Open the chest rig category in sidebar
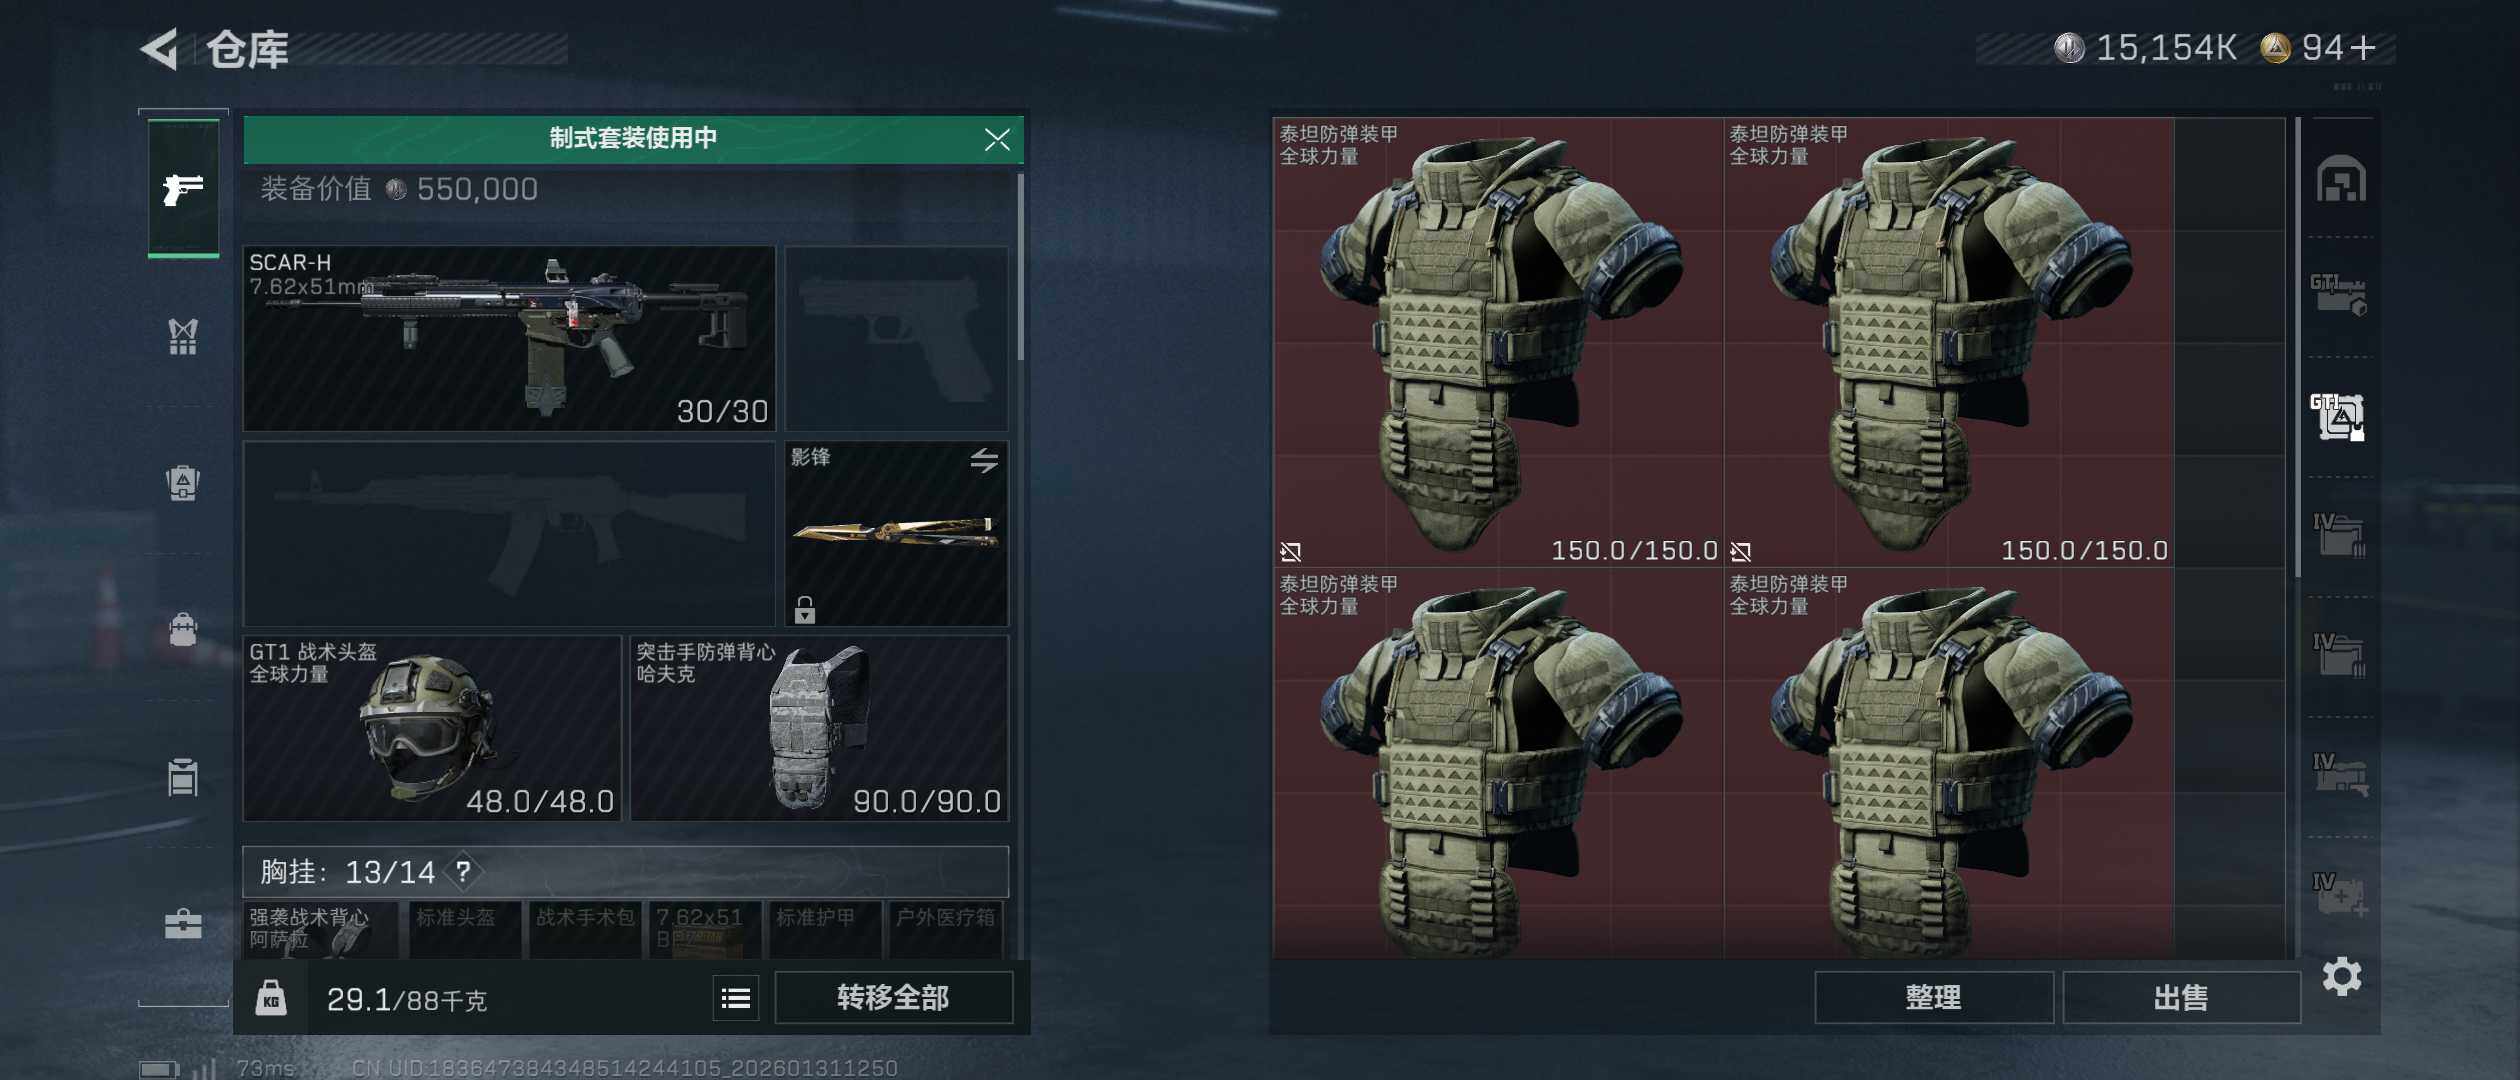Screen dimensions: 2520x1080 [183, 337]
